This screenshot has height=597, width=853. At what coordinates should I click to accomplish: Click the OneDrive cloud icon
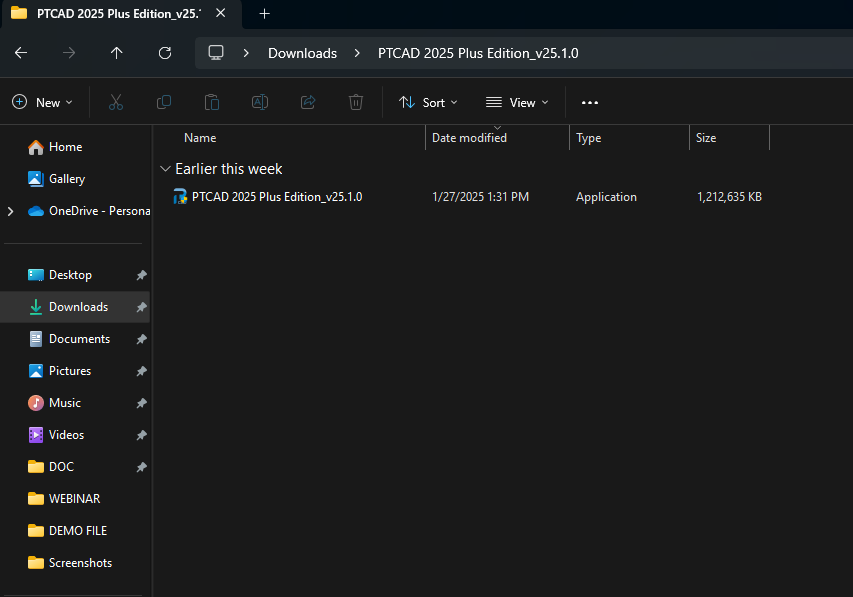coord(36,211)
